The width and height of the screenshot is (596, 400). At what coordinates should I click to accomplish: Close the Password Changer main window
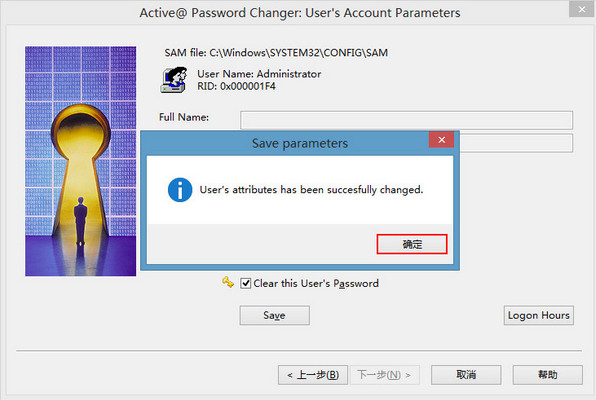click(582, 9)
